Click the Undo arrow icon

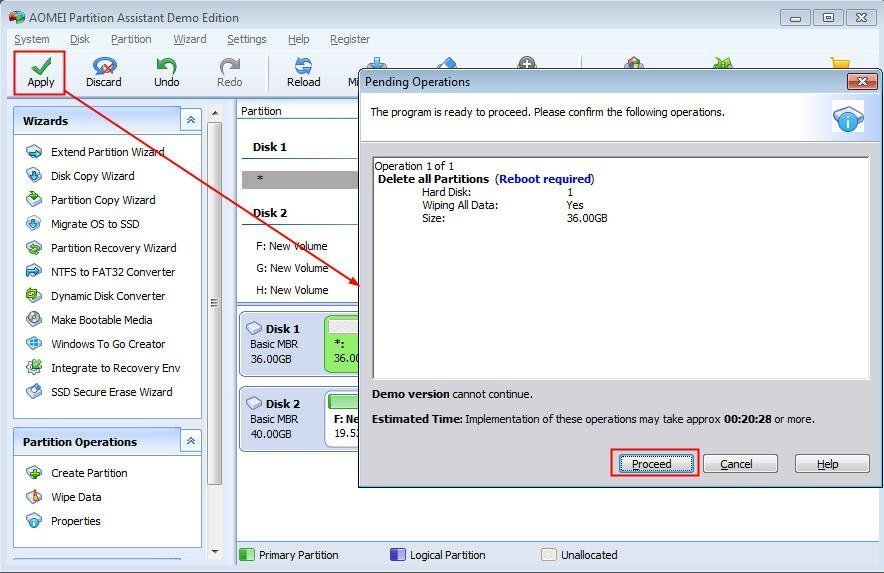click(x=166, y=67)
